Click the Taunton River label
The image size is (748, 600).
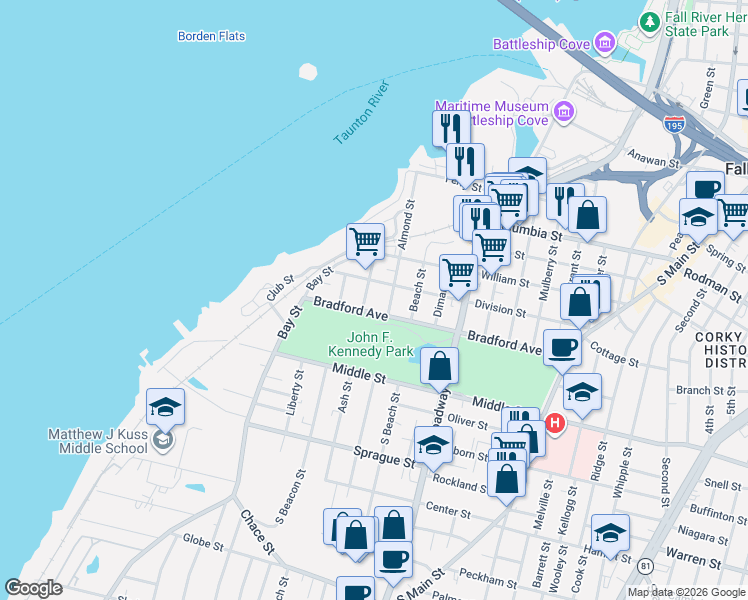tap(362, 113)
